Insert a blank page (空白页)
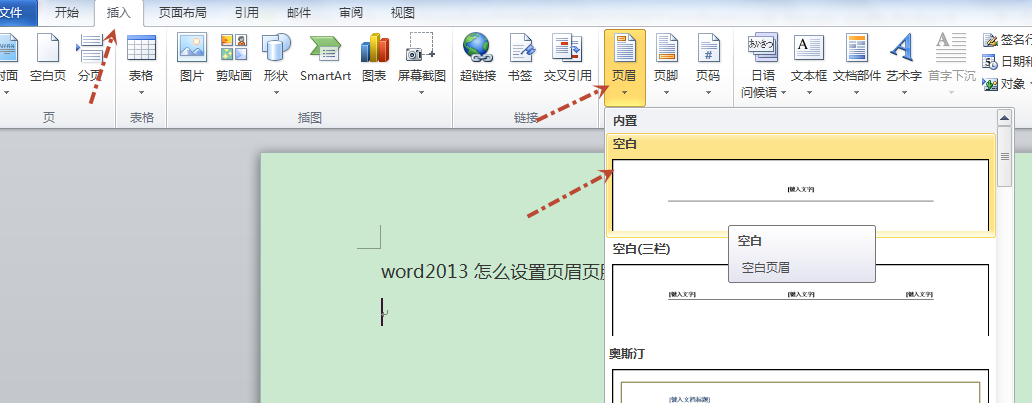The image size is (1032, 403). point(48,59)
